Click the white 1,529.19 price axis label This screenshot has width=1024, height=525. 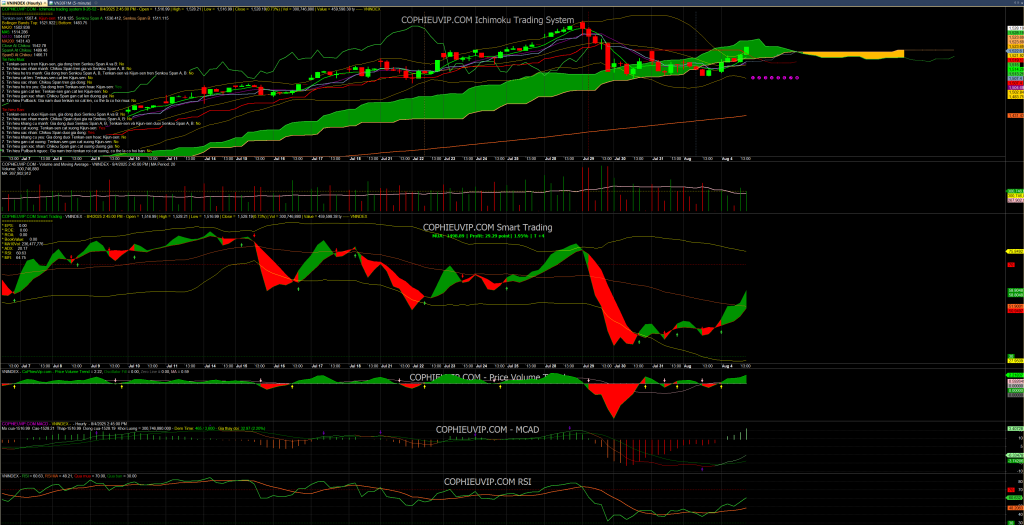pos(1016,28)
